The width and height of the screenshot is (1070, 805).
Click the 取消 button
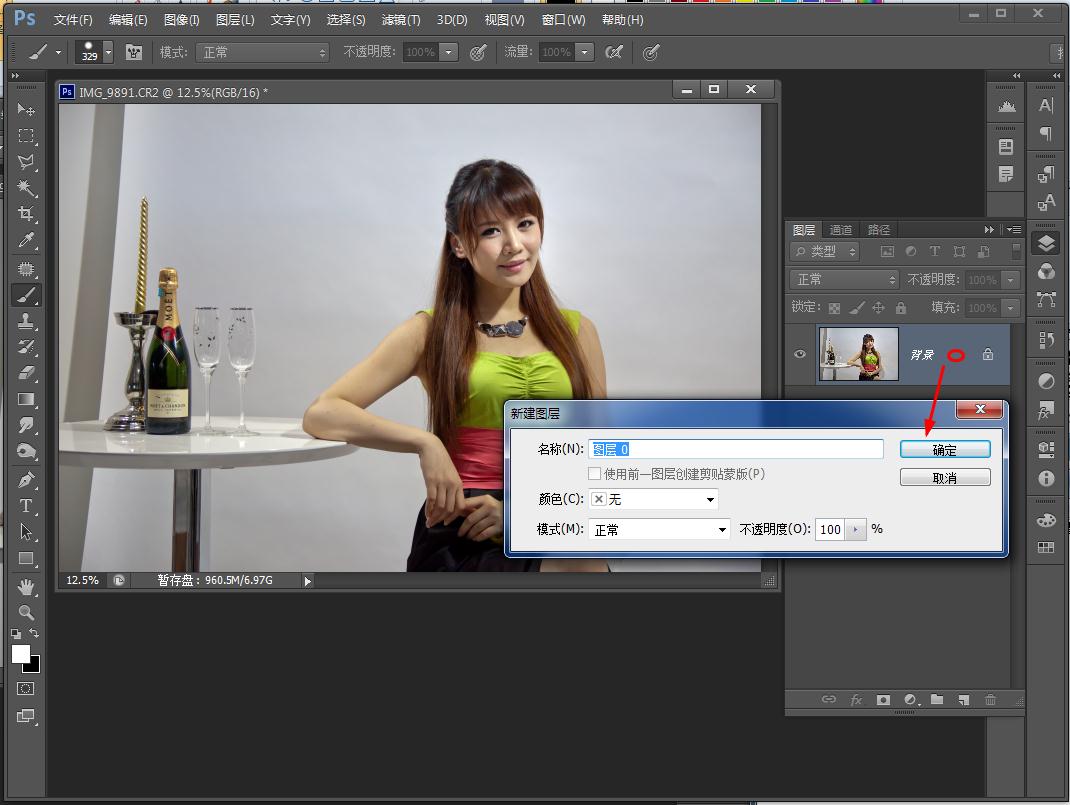pos(945,478)
